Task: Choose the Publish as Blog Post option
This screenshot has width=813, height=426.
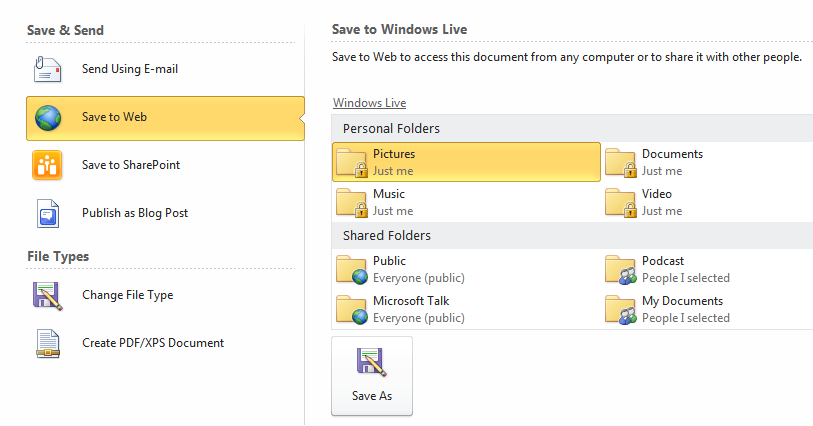Action: click(x=165, y=214)
